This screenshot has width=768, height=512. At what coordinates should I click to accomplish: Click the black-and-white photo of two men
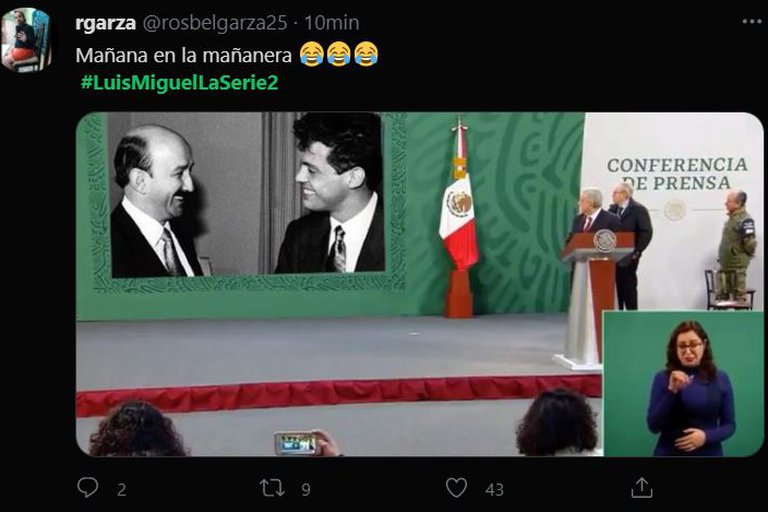point(246,195)
